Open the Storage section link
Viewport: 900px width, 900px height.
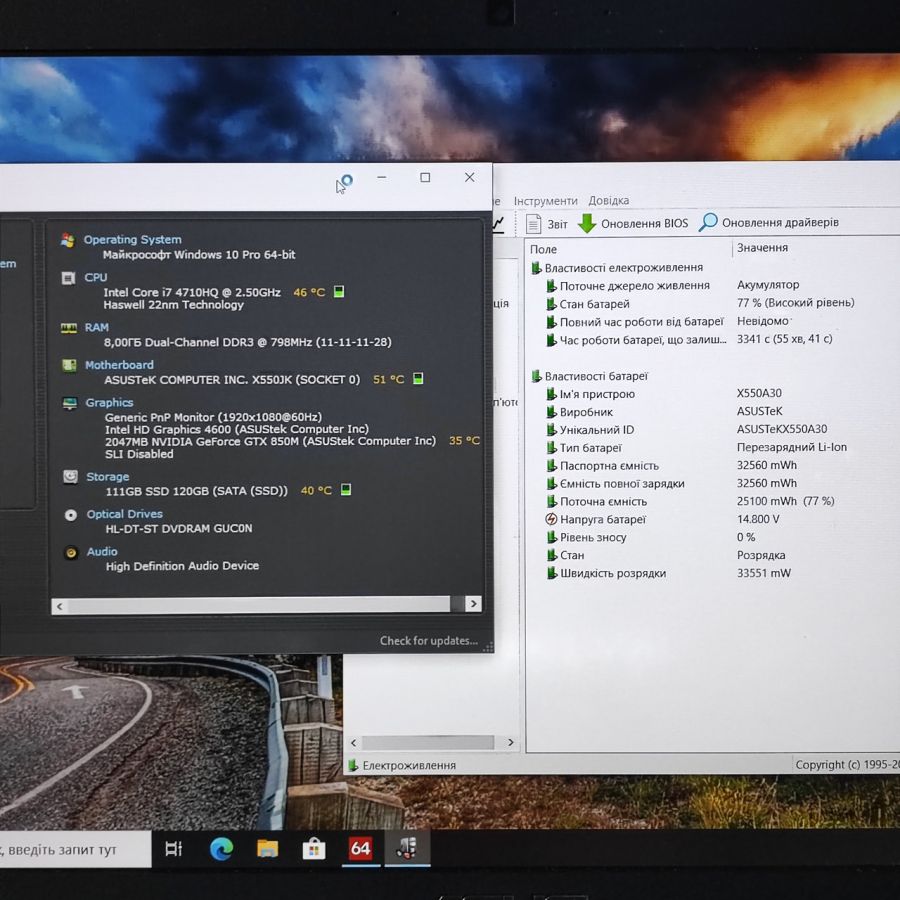pos(107,477)
